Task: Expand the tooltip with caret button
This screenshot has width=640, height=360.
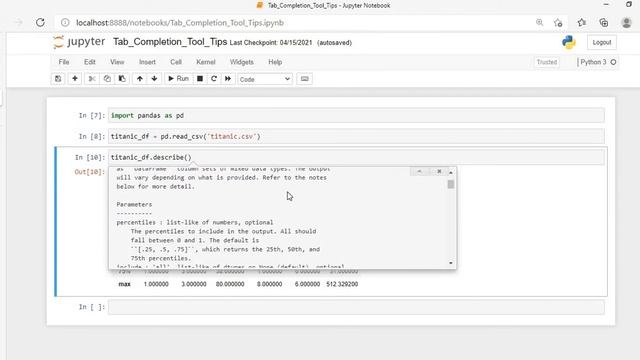Action: 419,171
